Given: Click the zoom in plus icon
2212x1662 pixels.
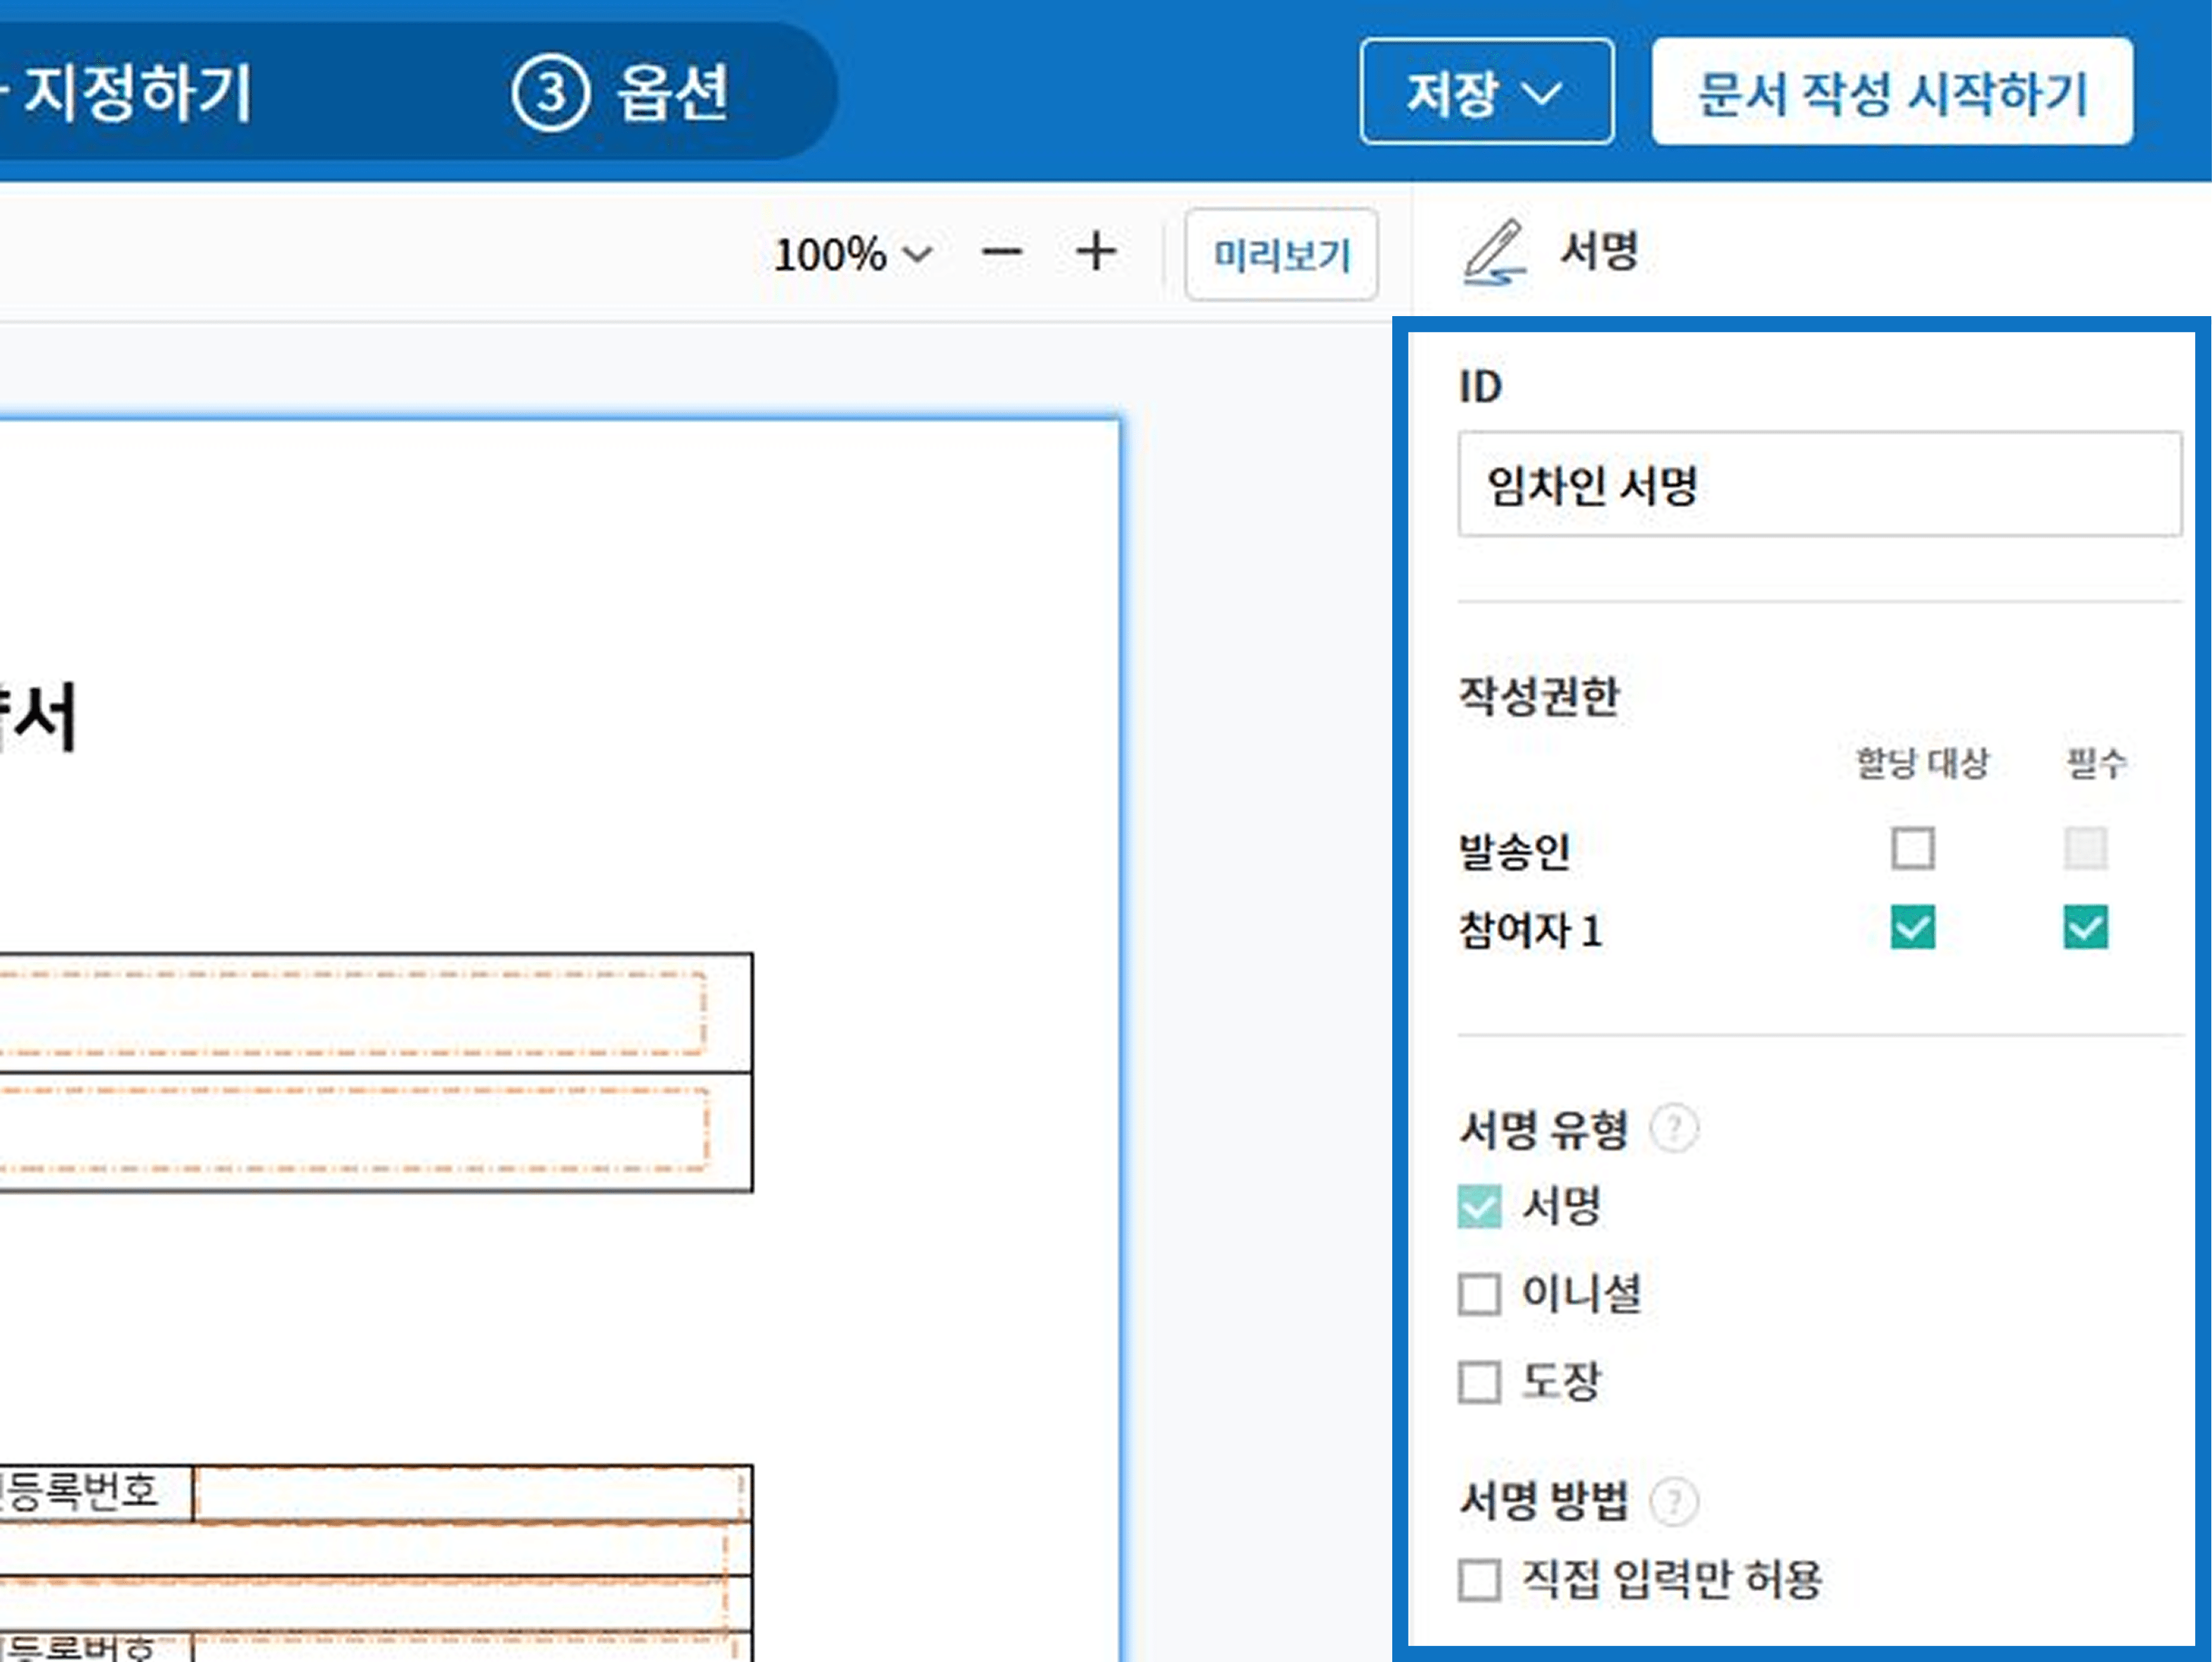Looking at the screenshot, I should click(x=1096, y=252).
